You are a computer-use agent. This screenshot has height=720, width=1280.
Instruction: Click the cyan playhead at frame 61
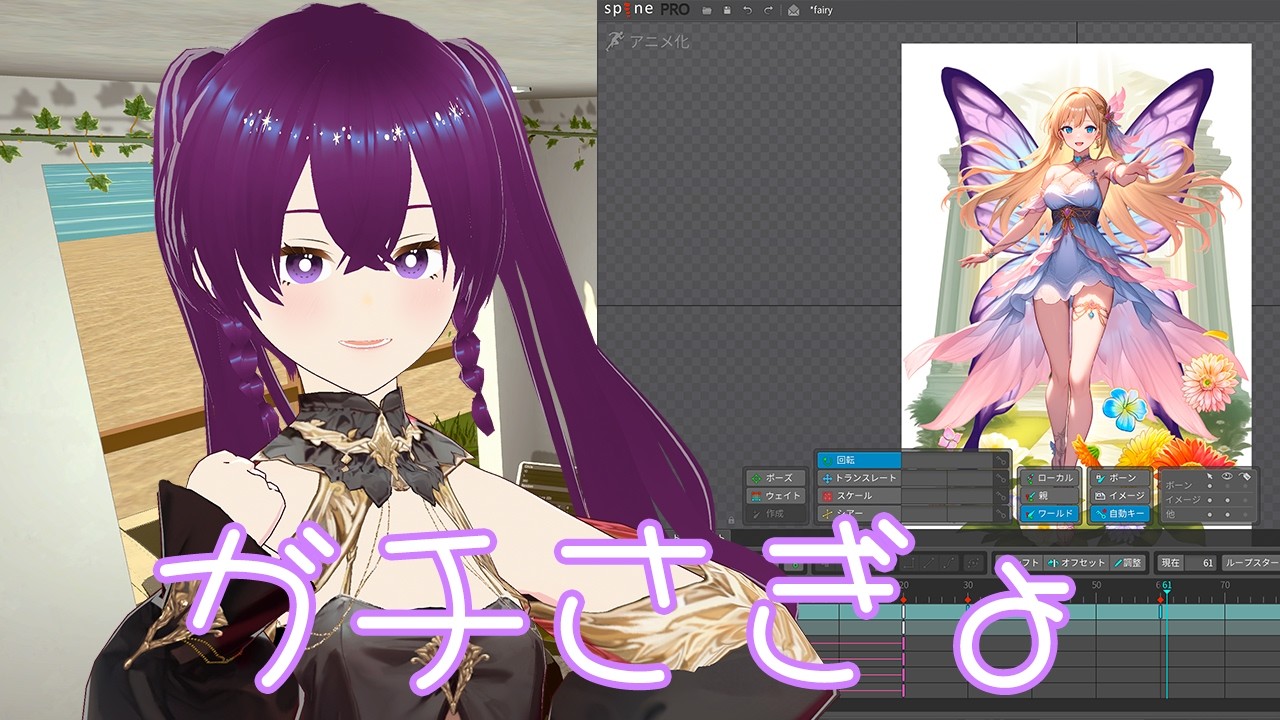click(x=1166, y=594)
